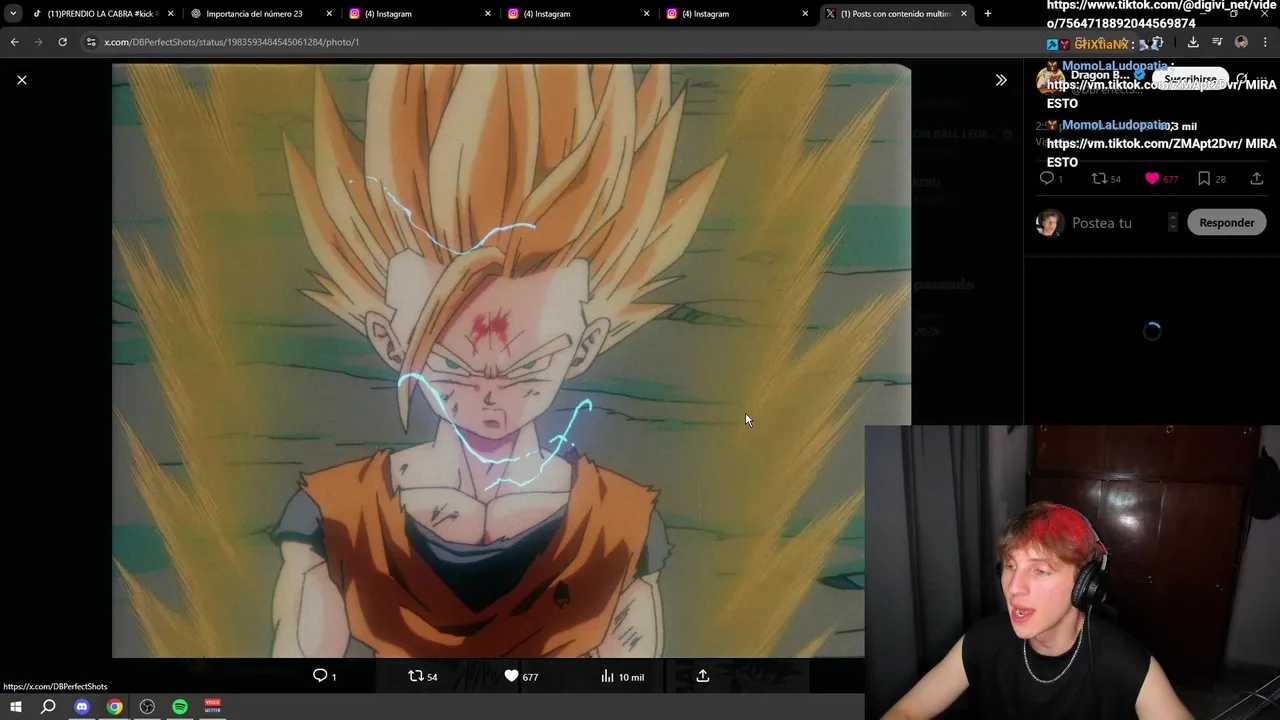Click the Dragon Ball Gohan photo
The width and height of the screenshot is (1280, 720).
(511, 361)
